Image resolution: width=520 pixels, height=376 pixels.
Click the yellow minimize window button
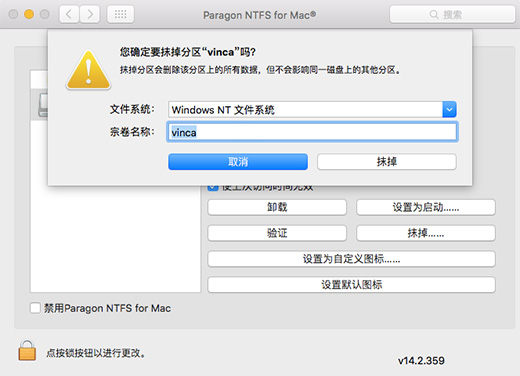point(29,14)
